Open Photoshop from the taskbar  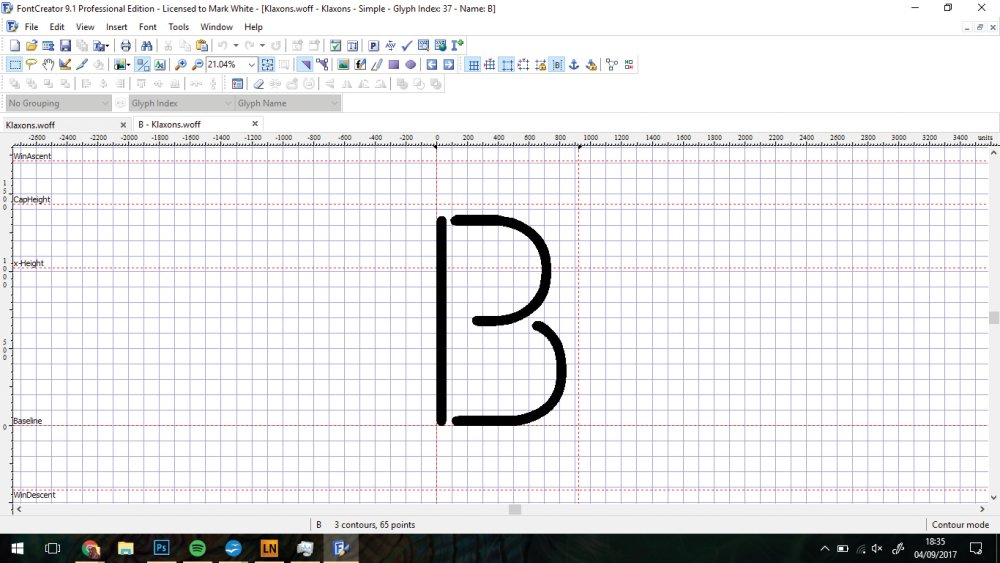pos(161,548)
